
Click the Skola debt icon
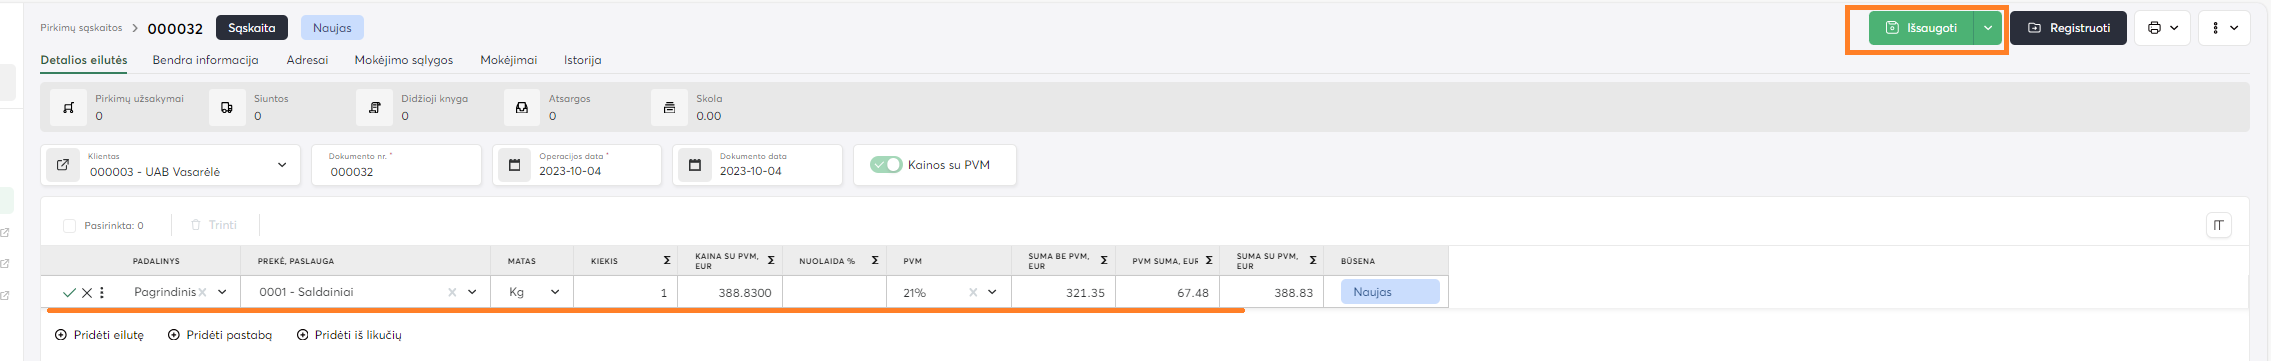(669, 107)
